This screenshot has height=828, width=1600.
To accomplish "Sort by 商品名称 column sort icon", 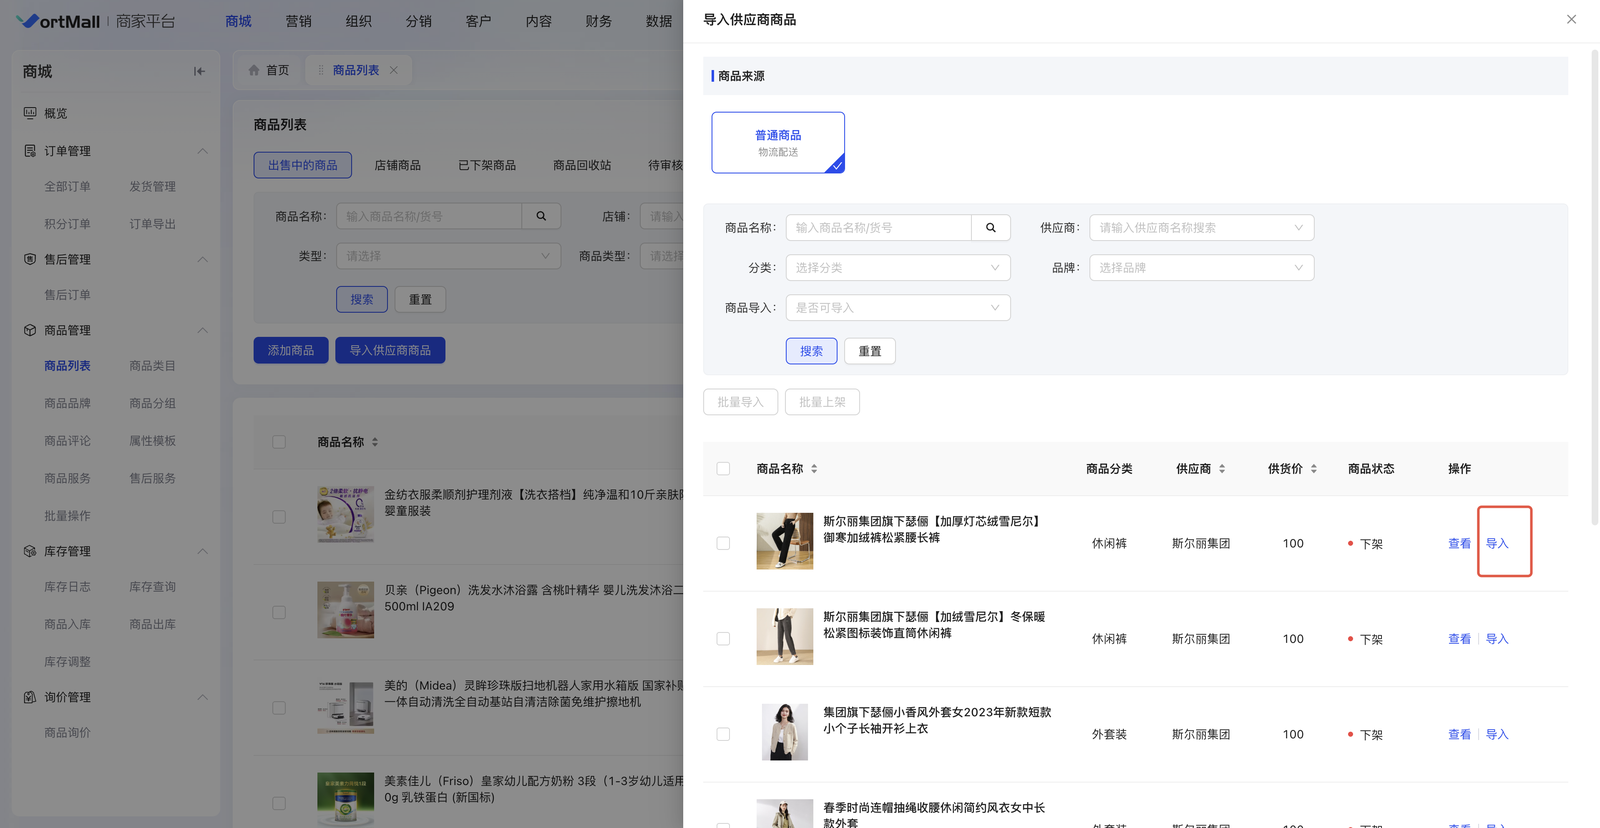I will (x=814, y=469).
